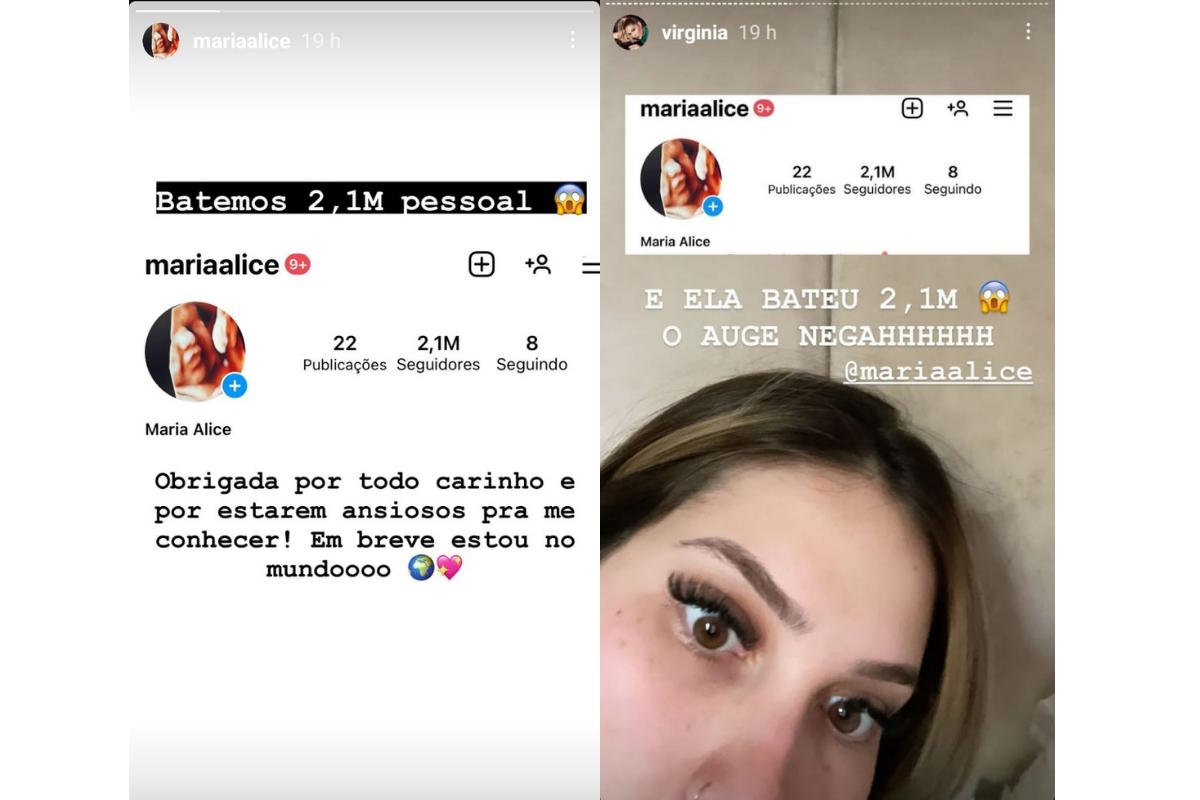Open the hamburger menu in Virginia's screenshot

[1003, 108]
